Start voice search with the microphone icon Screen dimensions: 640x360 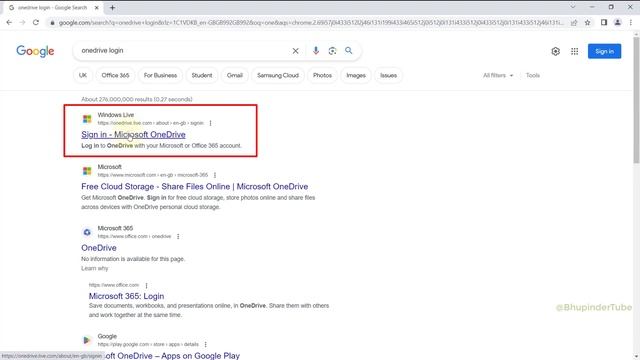pos(316,51)
